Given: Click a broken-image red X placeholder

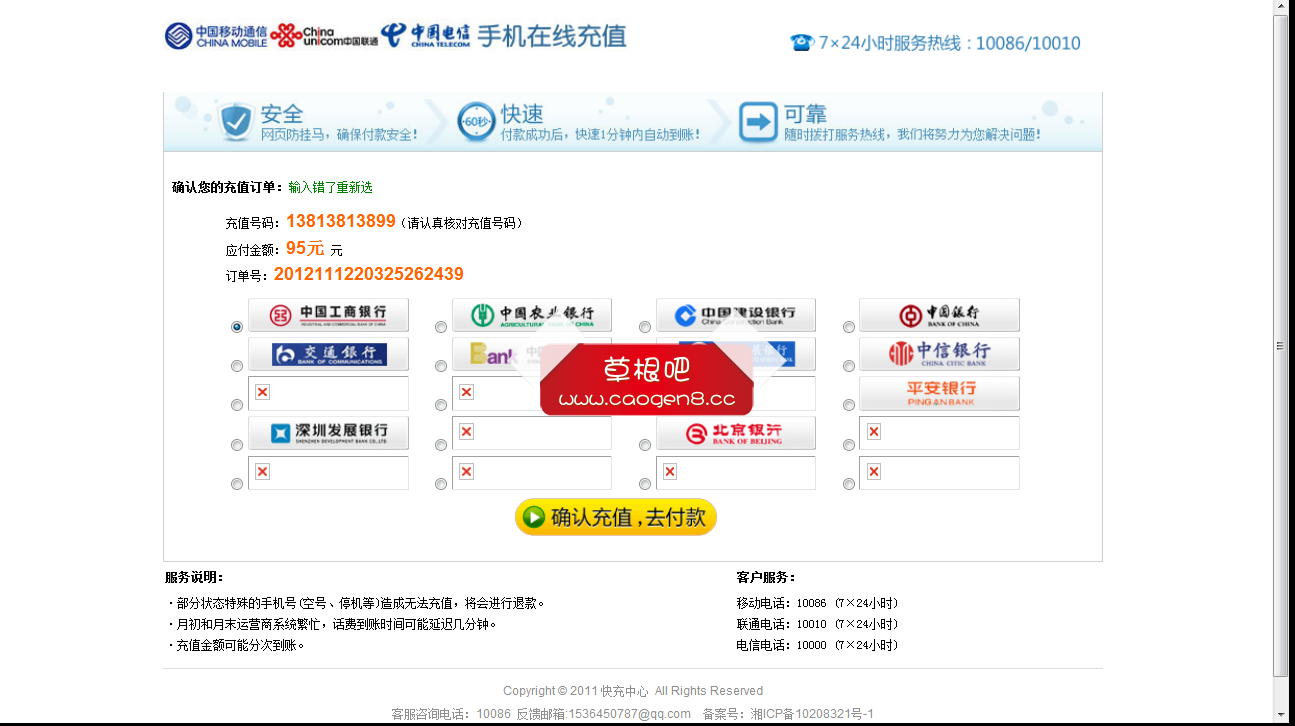Looking at the screenshot, I should (262, 392).
